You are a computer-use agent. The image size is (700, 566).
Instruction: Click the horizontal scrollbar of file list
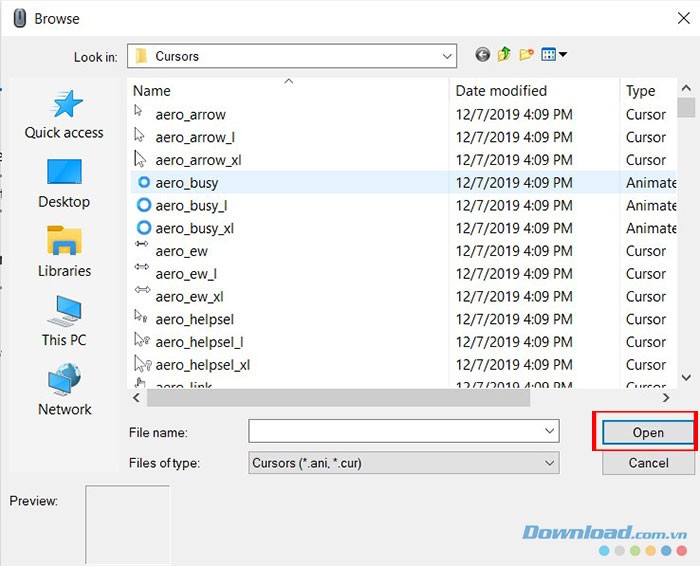click(x=338, y=398)
